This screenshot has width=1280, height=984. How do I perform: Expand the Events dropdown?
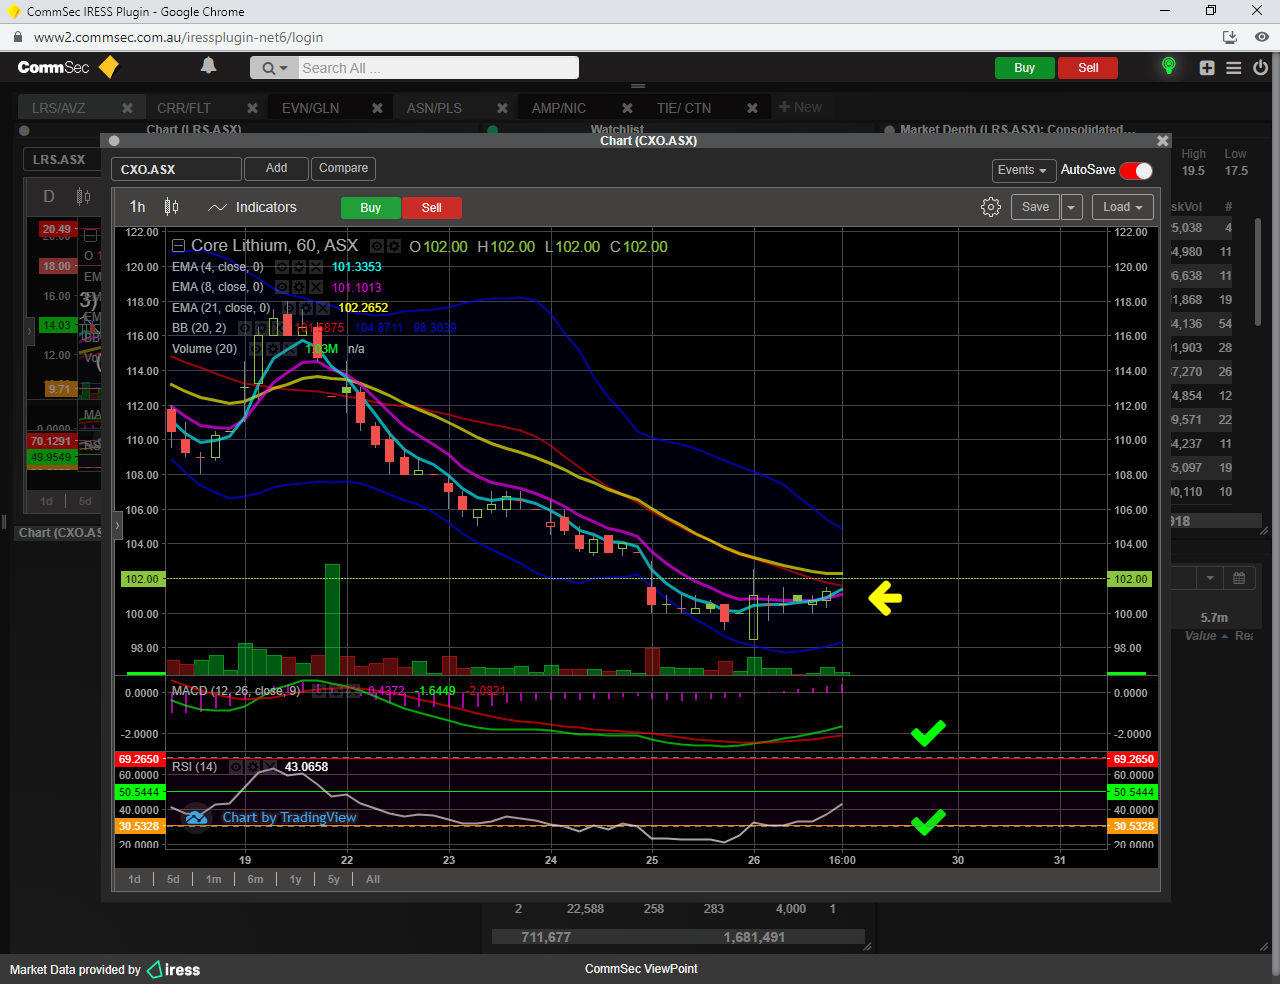[x=1021, y=170]
